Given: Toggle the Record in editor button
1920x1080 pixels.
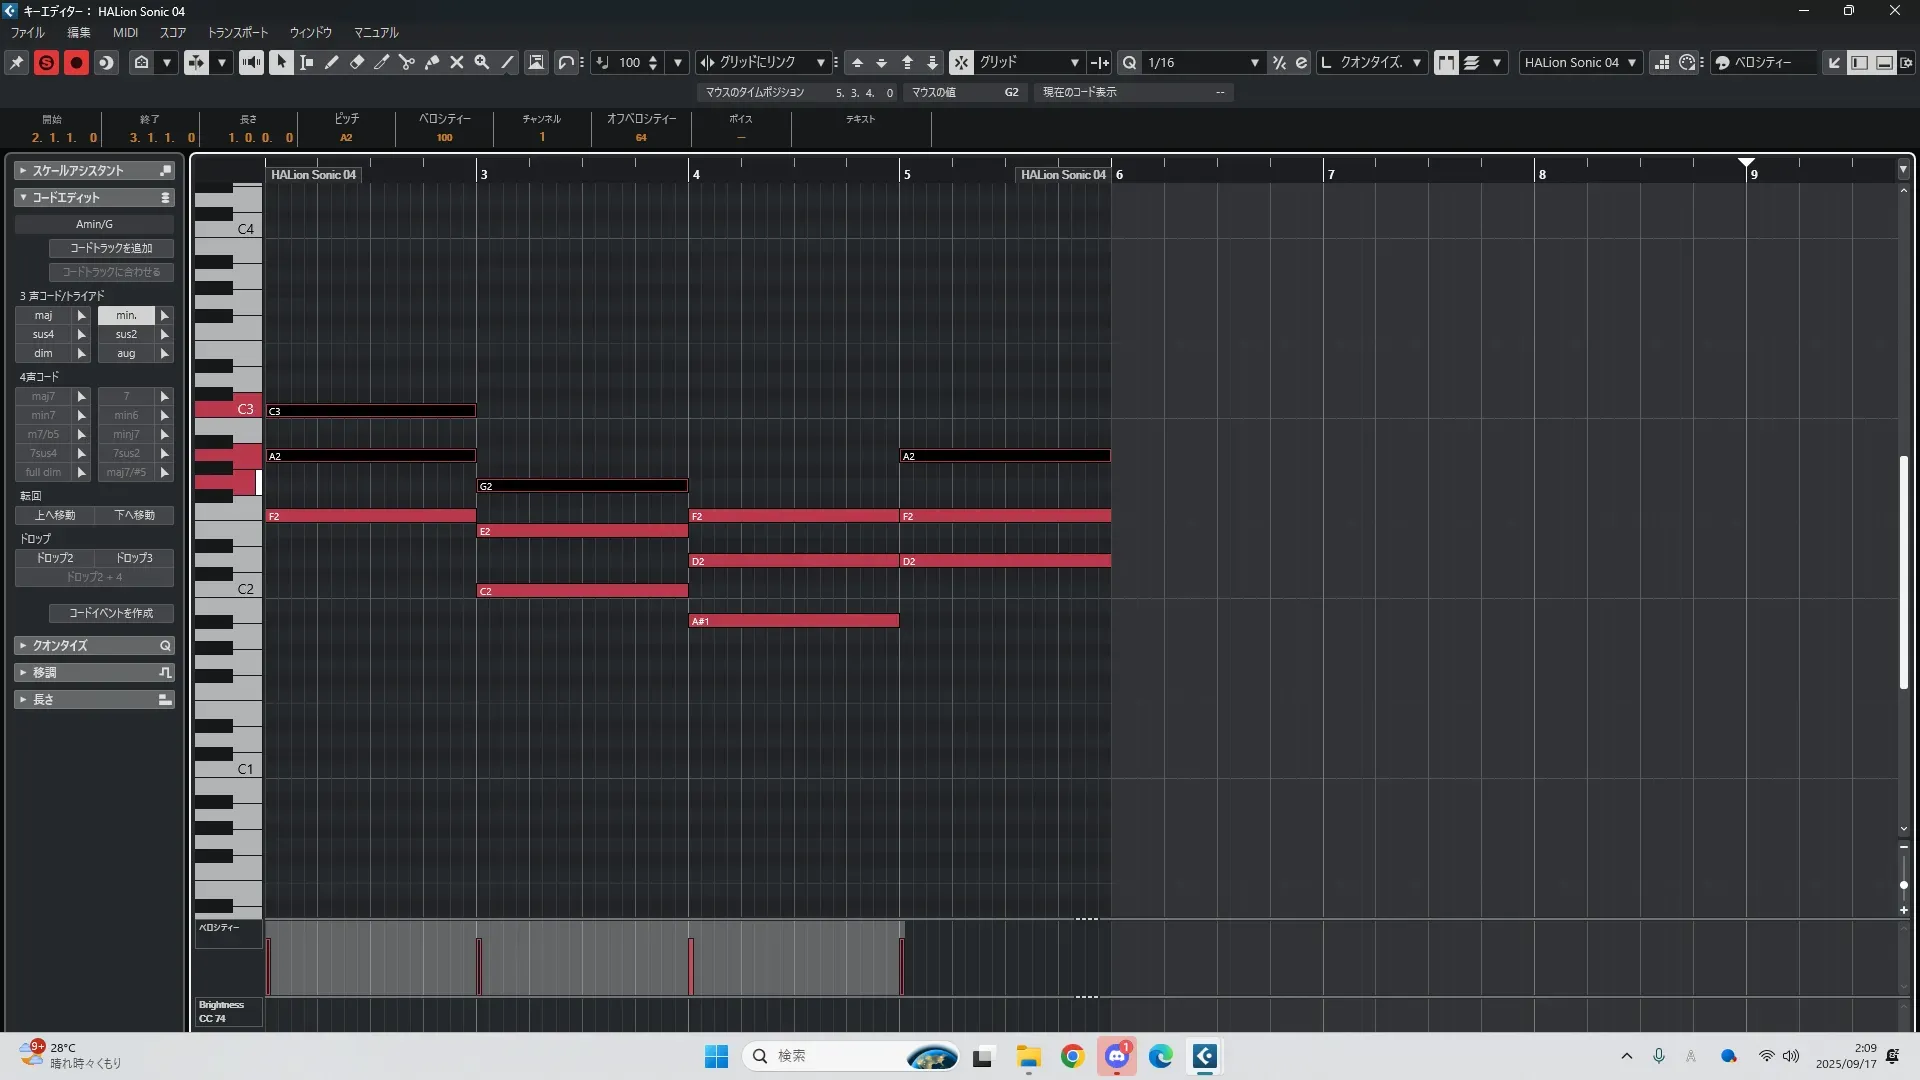Looking at the screenshot, I should point(76,62).
